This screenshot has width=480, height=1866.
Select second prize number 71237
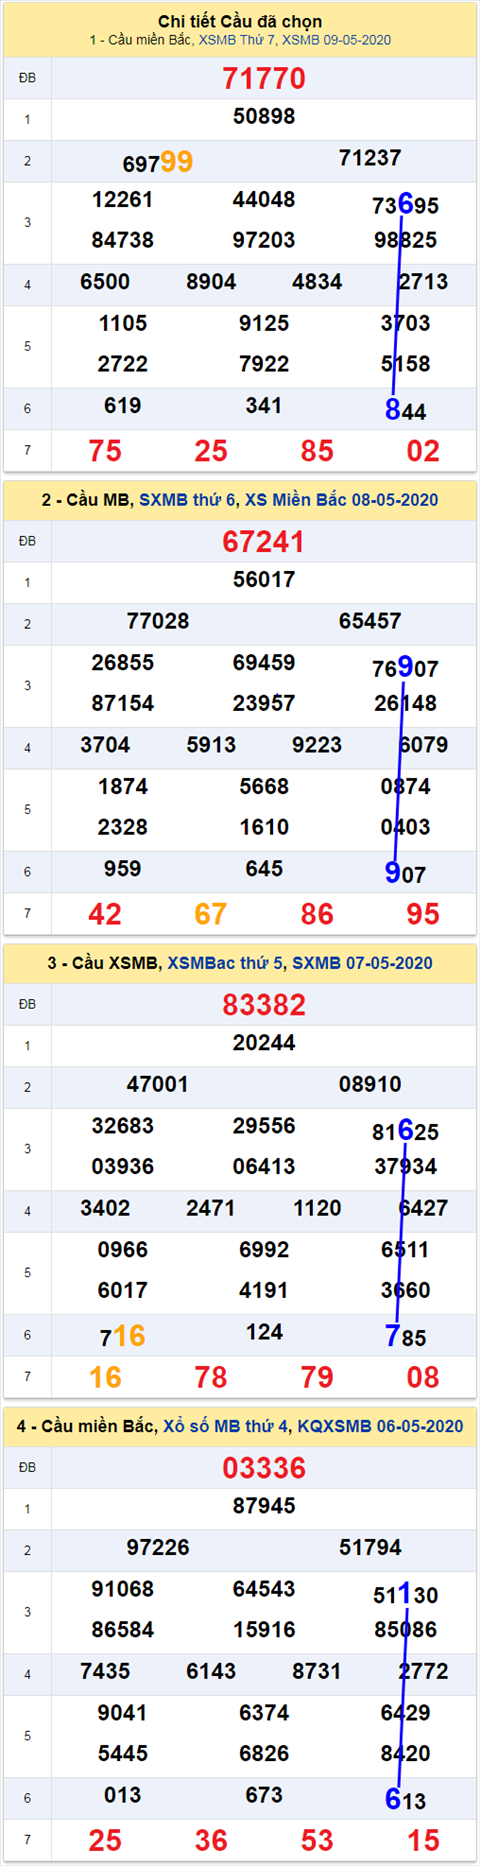[x=370, y=158]
